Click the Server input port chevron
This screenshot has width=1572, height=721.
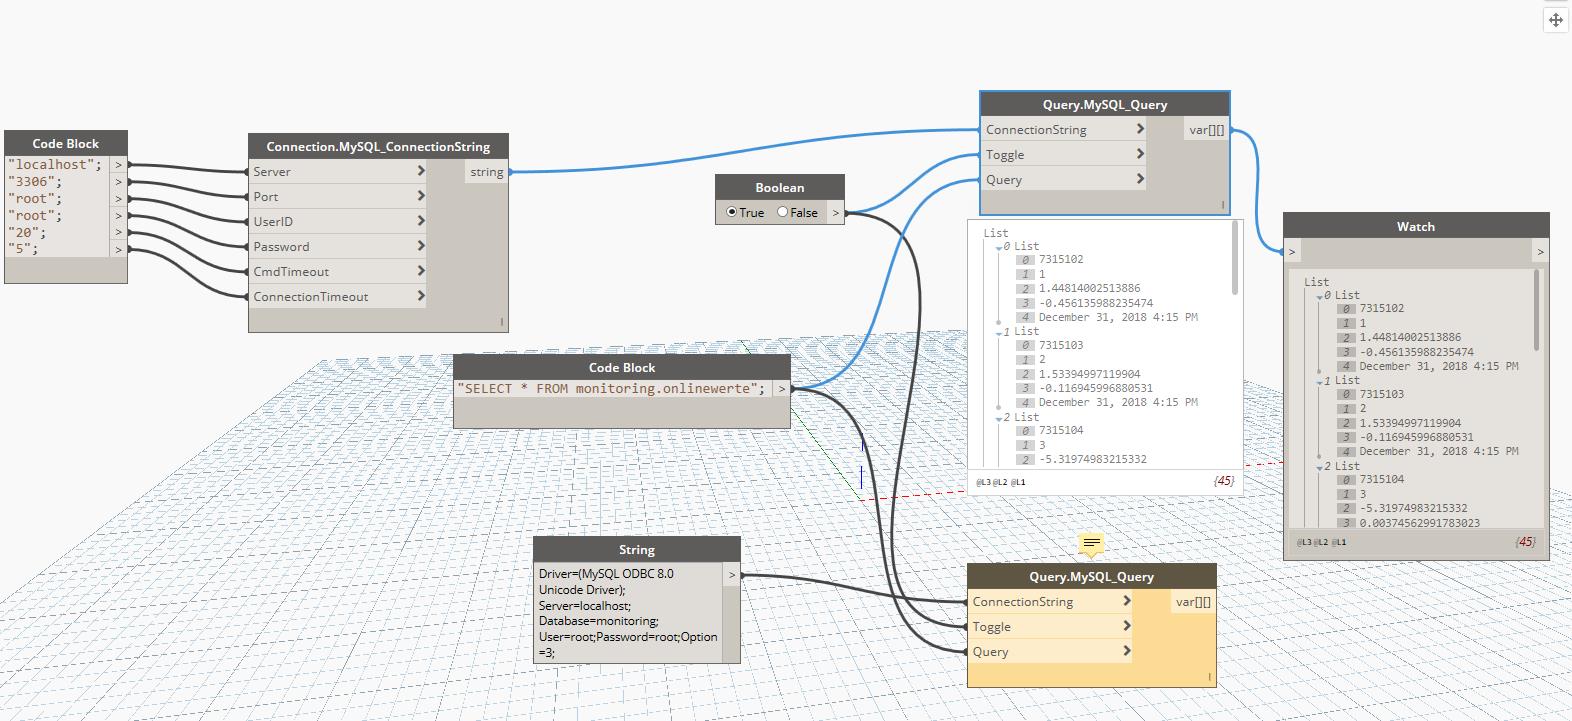421,171
